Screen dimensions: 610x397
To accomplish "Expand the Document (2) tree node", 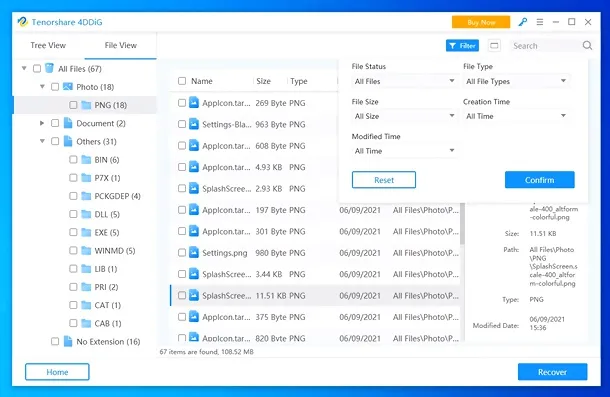I will click(42, 123).
